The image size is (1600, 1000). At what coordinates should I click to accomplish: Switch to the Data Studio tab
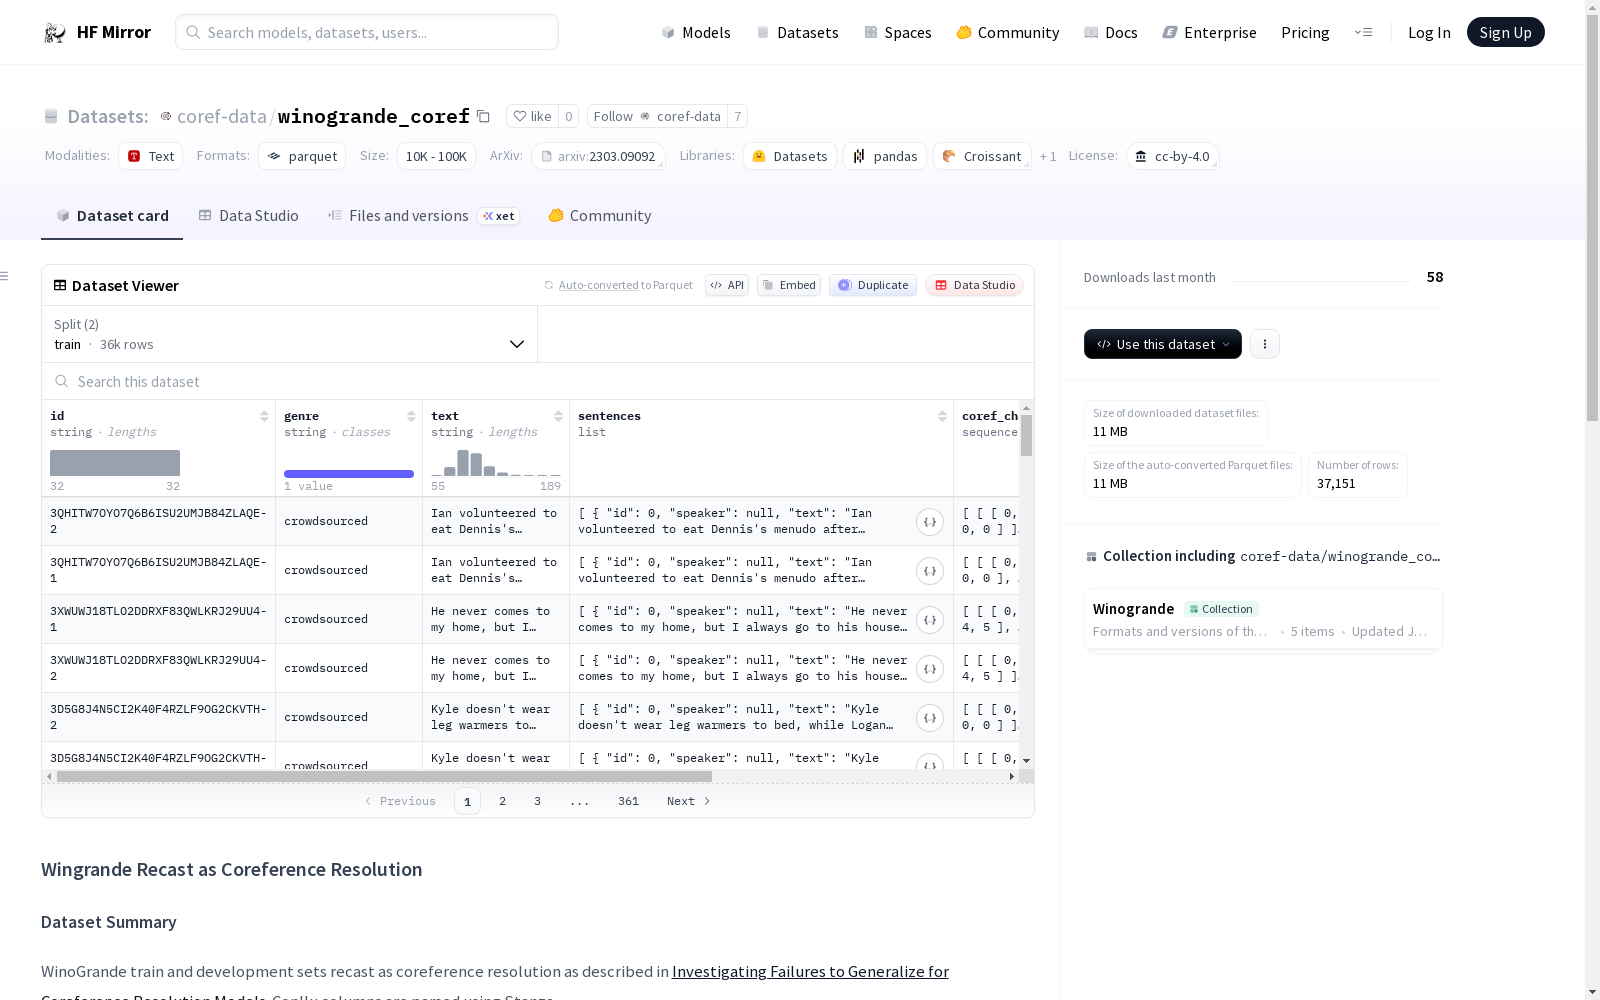[248, 216]
